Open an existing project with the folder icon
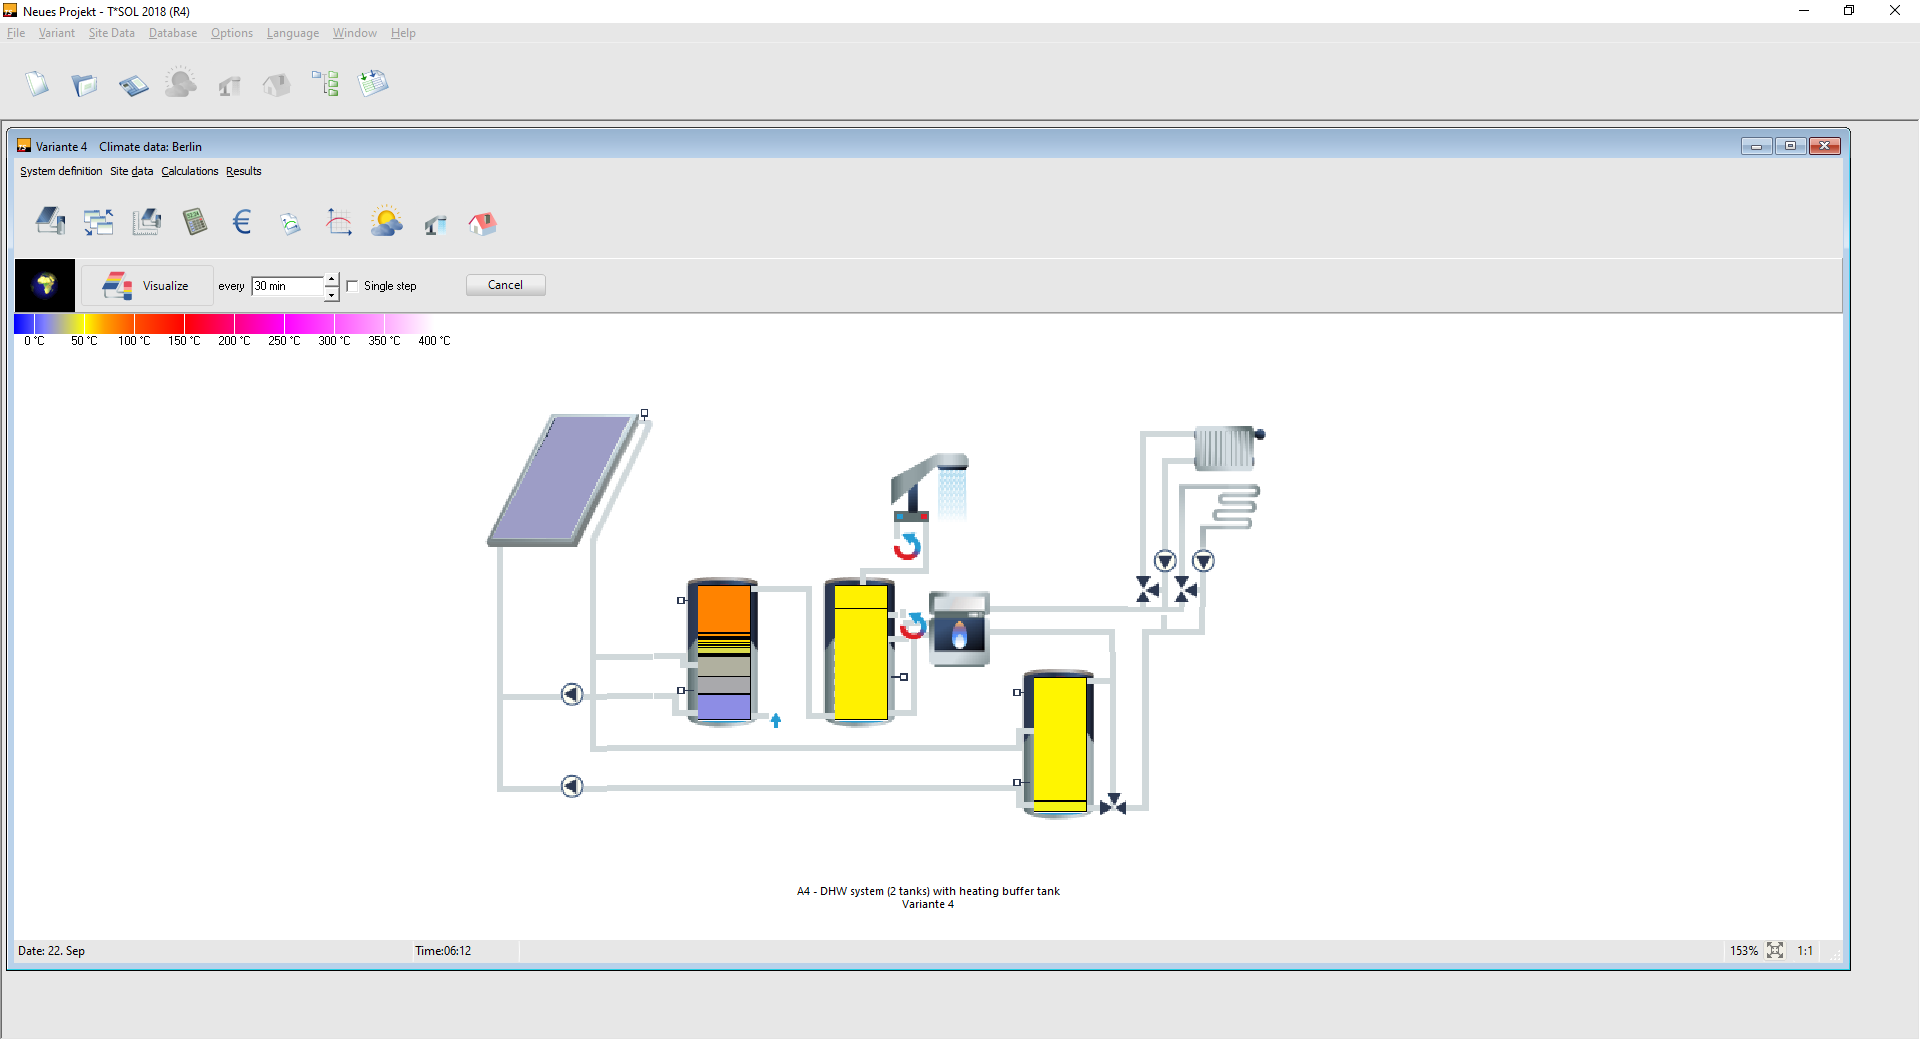Screen dimensions: 1920x1040 pos(85,84)
